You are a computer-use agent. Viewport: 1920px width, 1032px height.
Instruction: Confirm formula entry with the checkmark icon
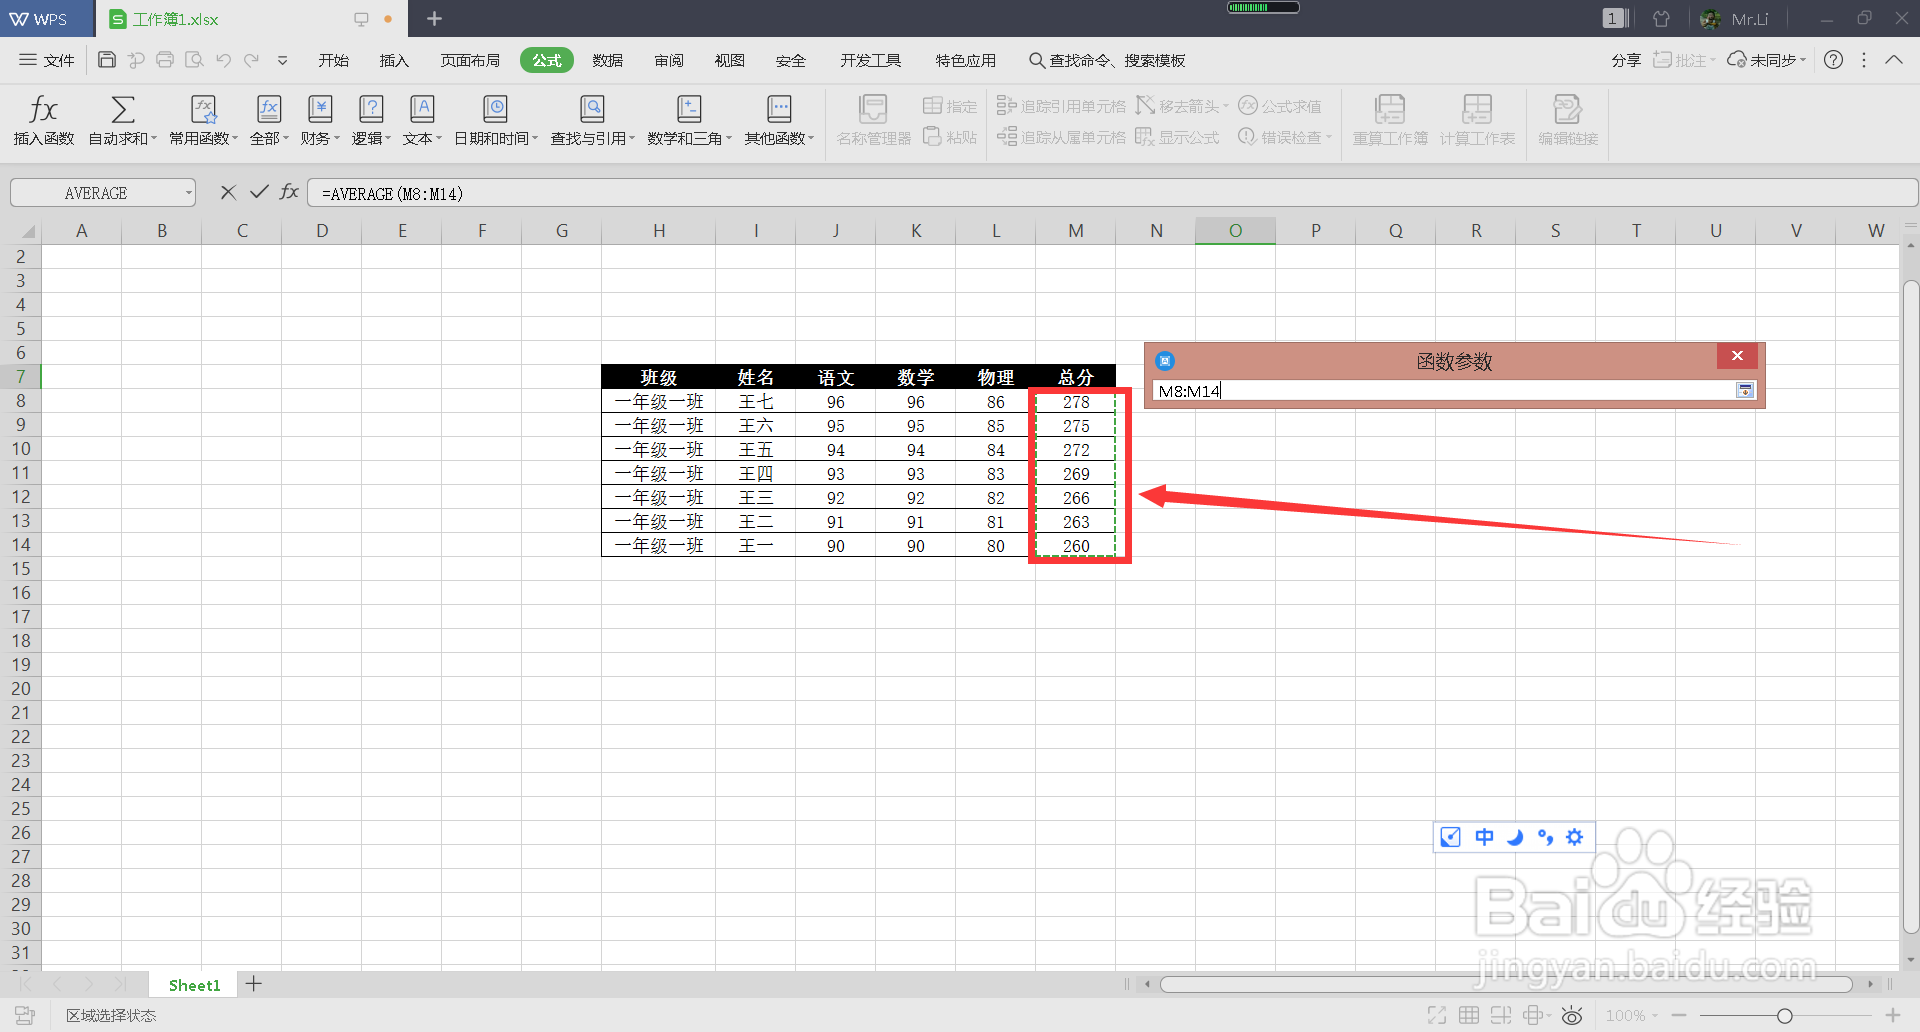click(x=259, y=192)
